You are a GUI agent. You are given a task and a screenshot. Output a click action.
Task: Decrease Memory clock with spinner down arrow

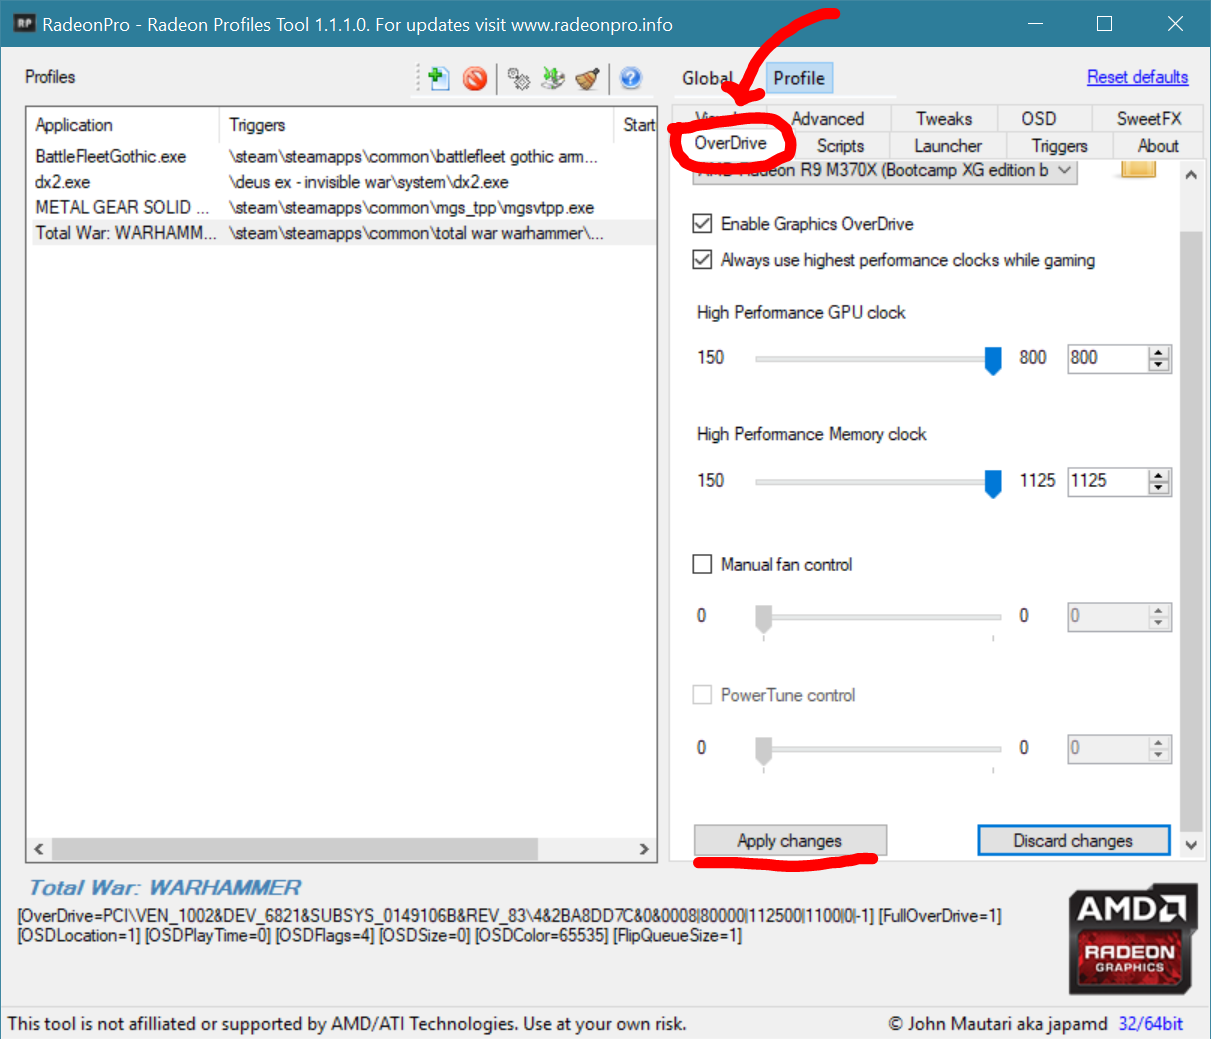(x=1159, y=487)
